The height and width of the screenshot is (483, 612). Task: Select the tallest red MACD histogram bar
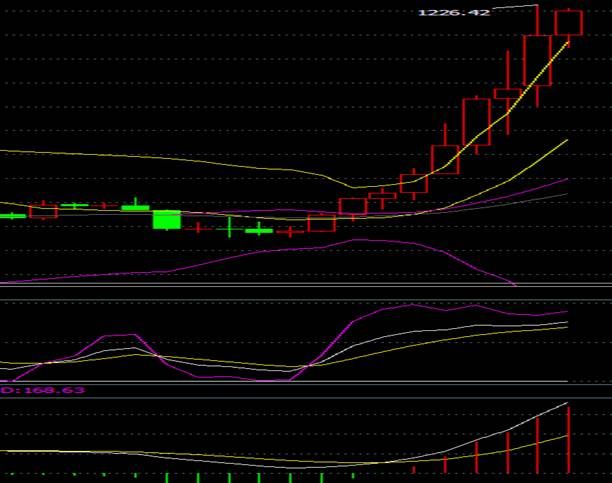point(568,439)
